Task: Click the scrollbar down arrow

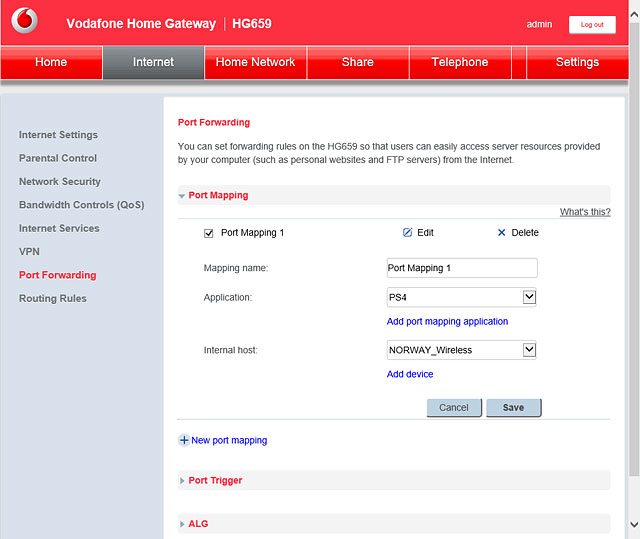Action: (634, 524)
